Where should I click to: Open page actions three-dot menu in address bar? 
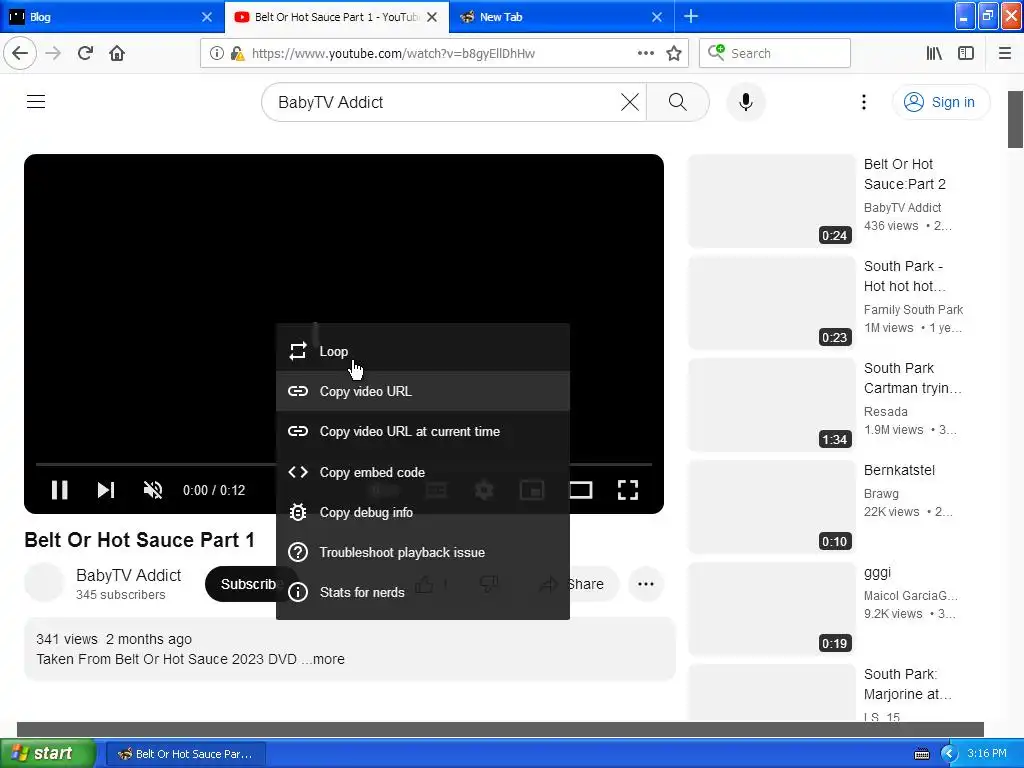point(645,53)
